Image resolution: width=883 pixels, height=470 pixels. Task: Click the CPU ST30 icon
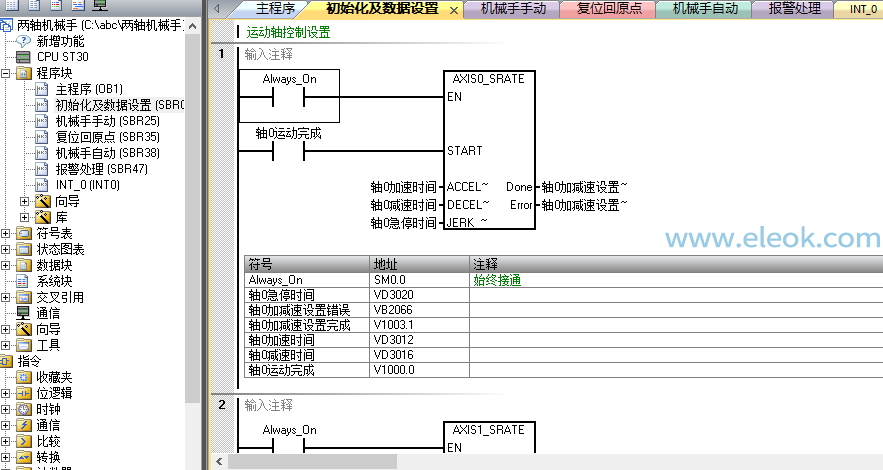[23, 57]
